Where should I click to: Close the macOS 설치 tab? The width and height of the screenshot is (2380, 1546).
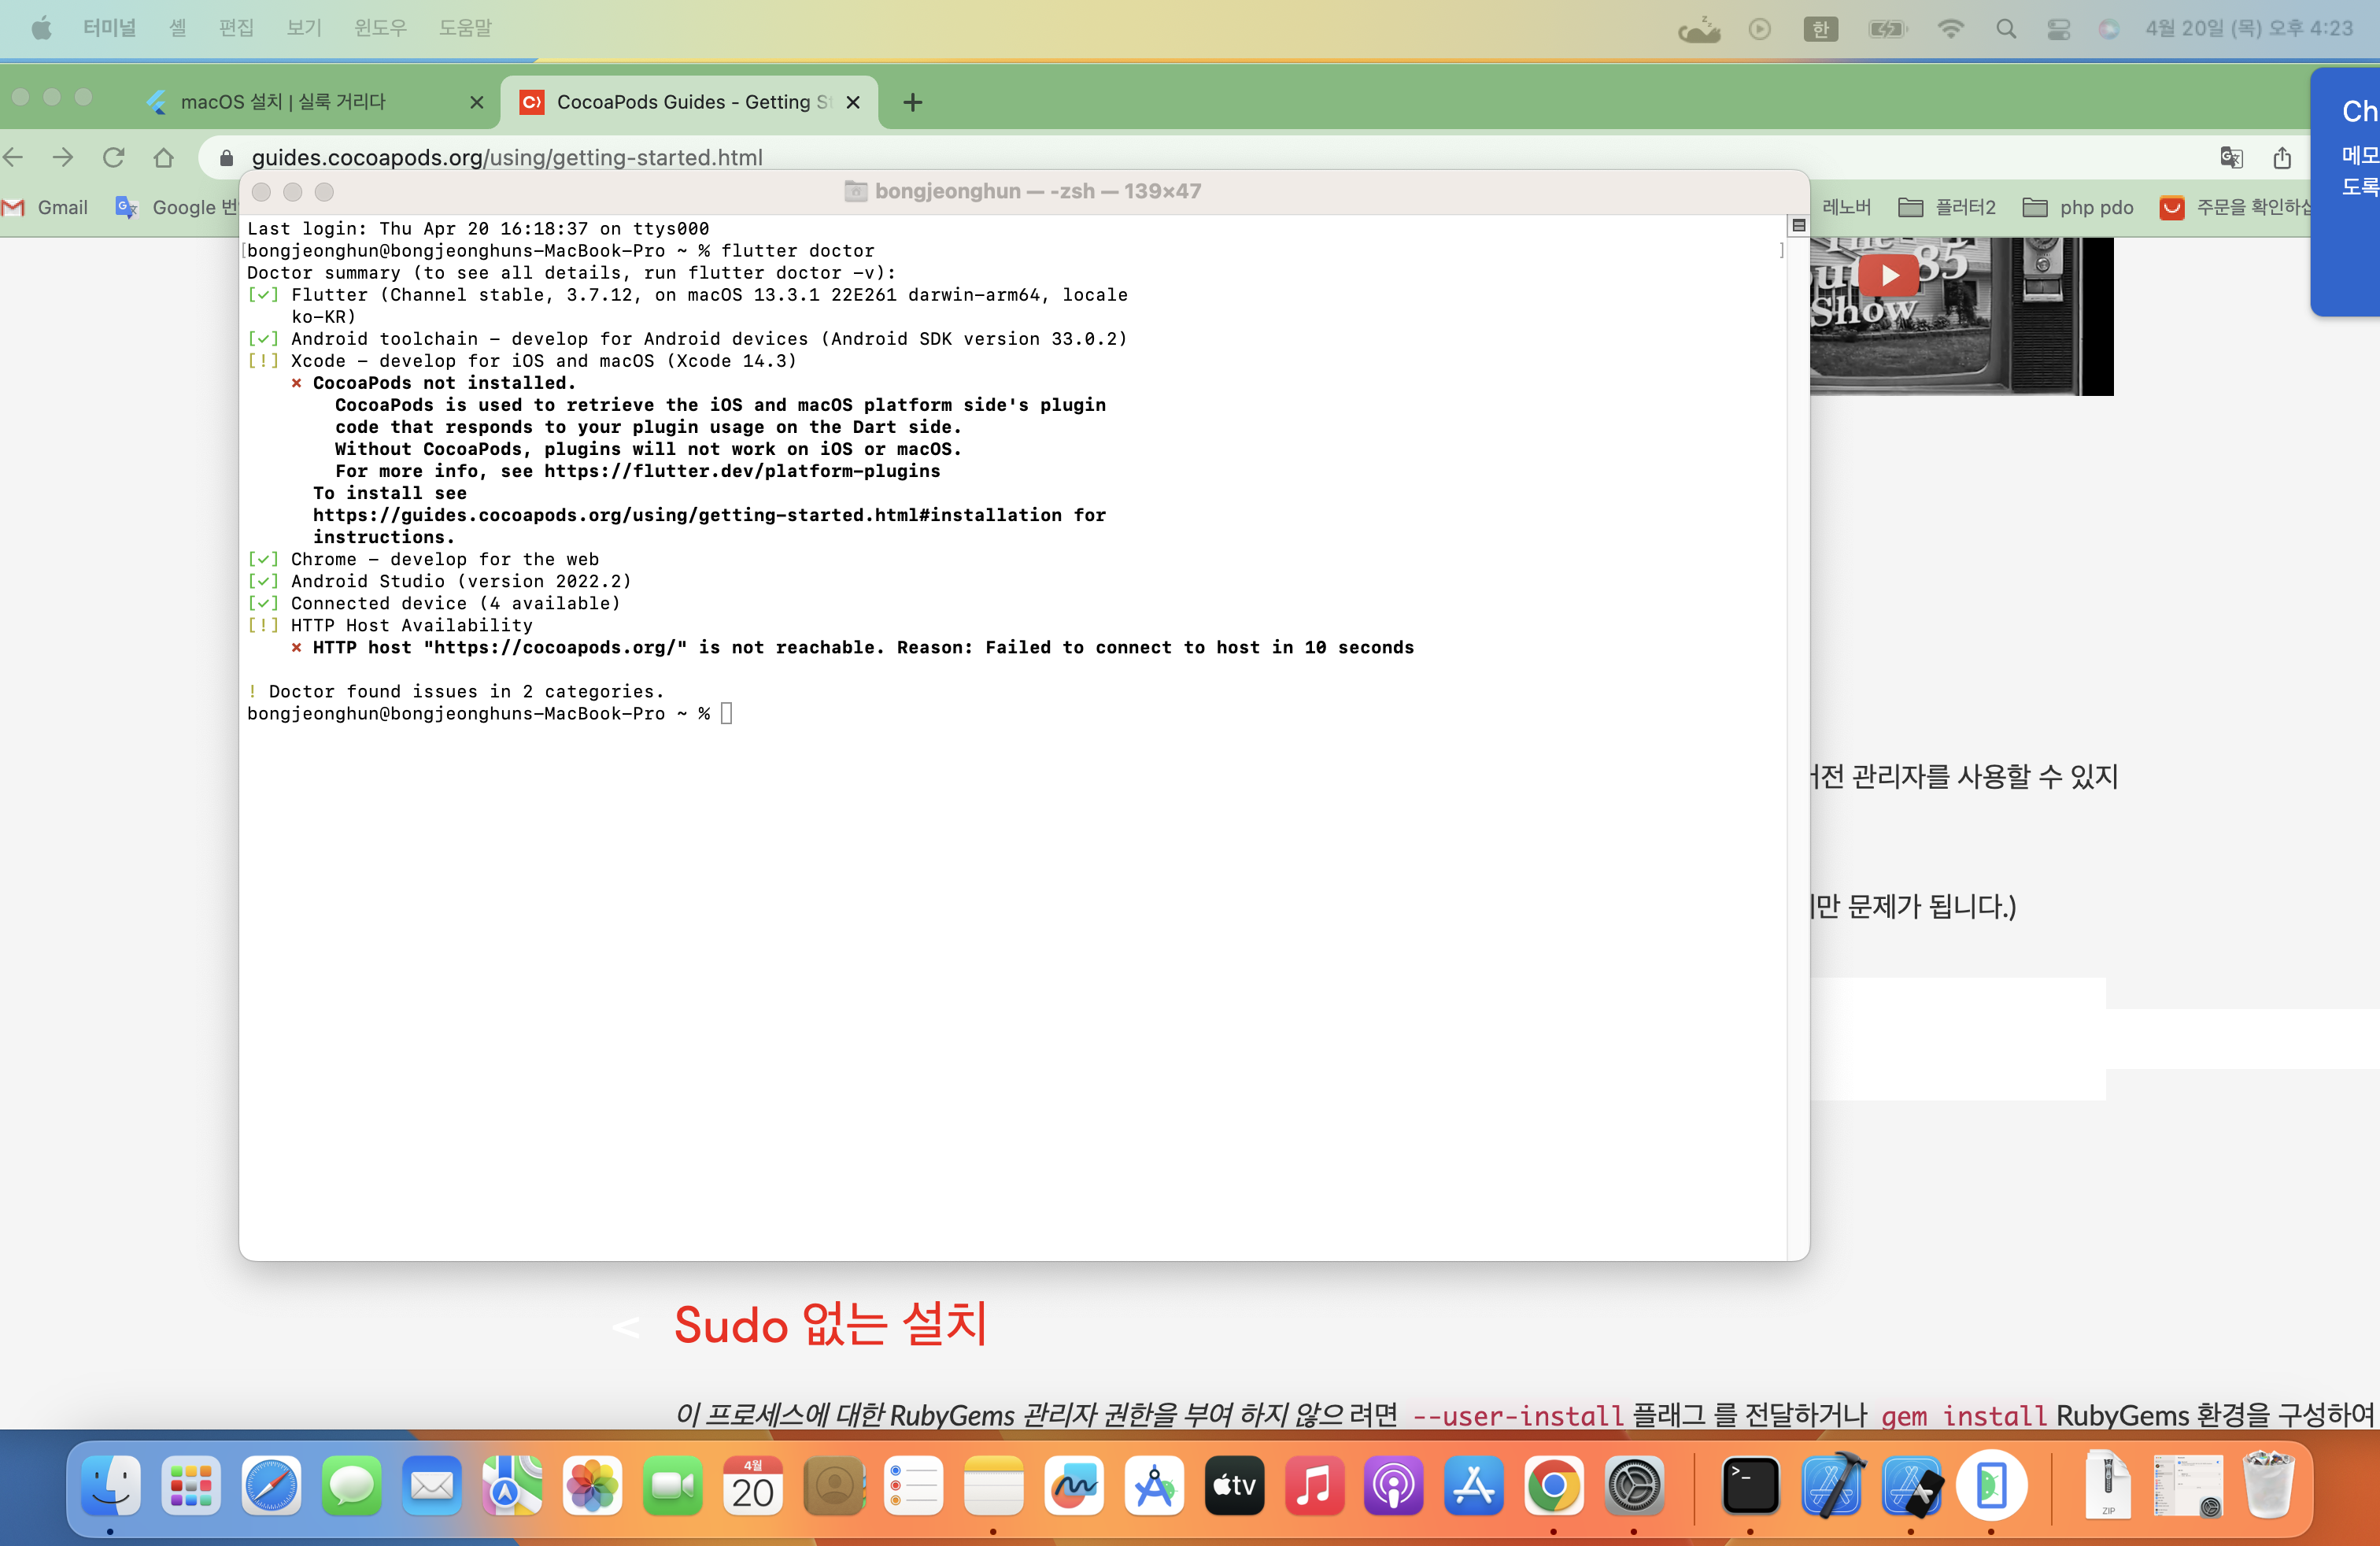point(477,102)
